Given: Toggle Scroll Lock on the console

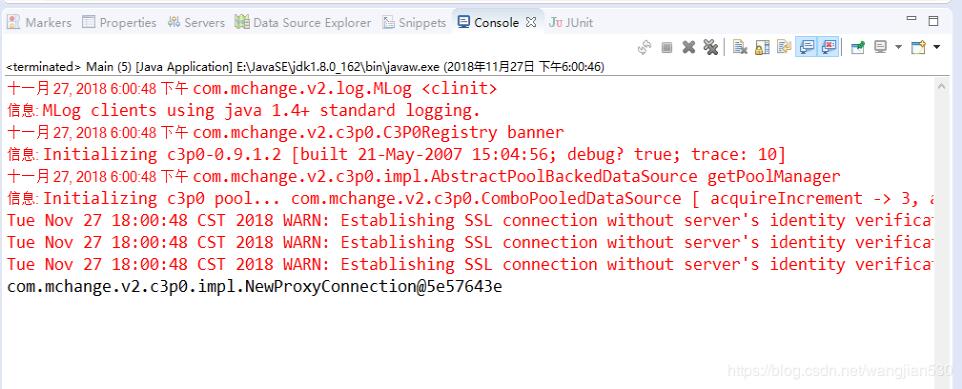Looking at the screenshot, I should (762, 47).
